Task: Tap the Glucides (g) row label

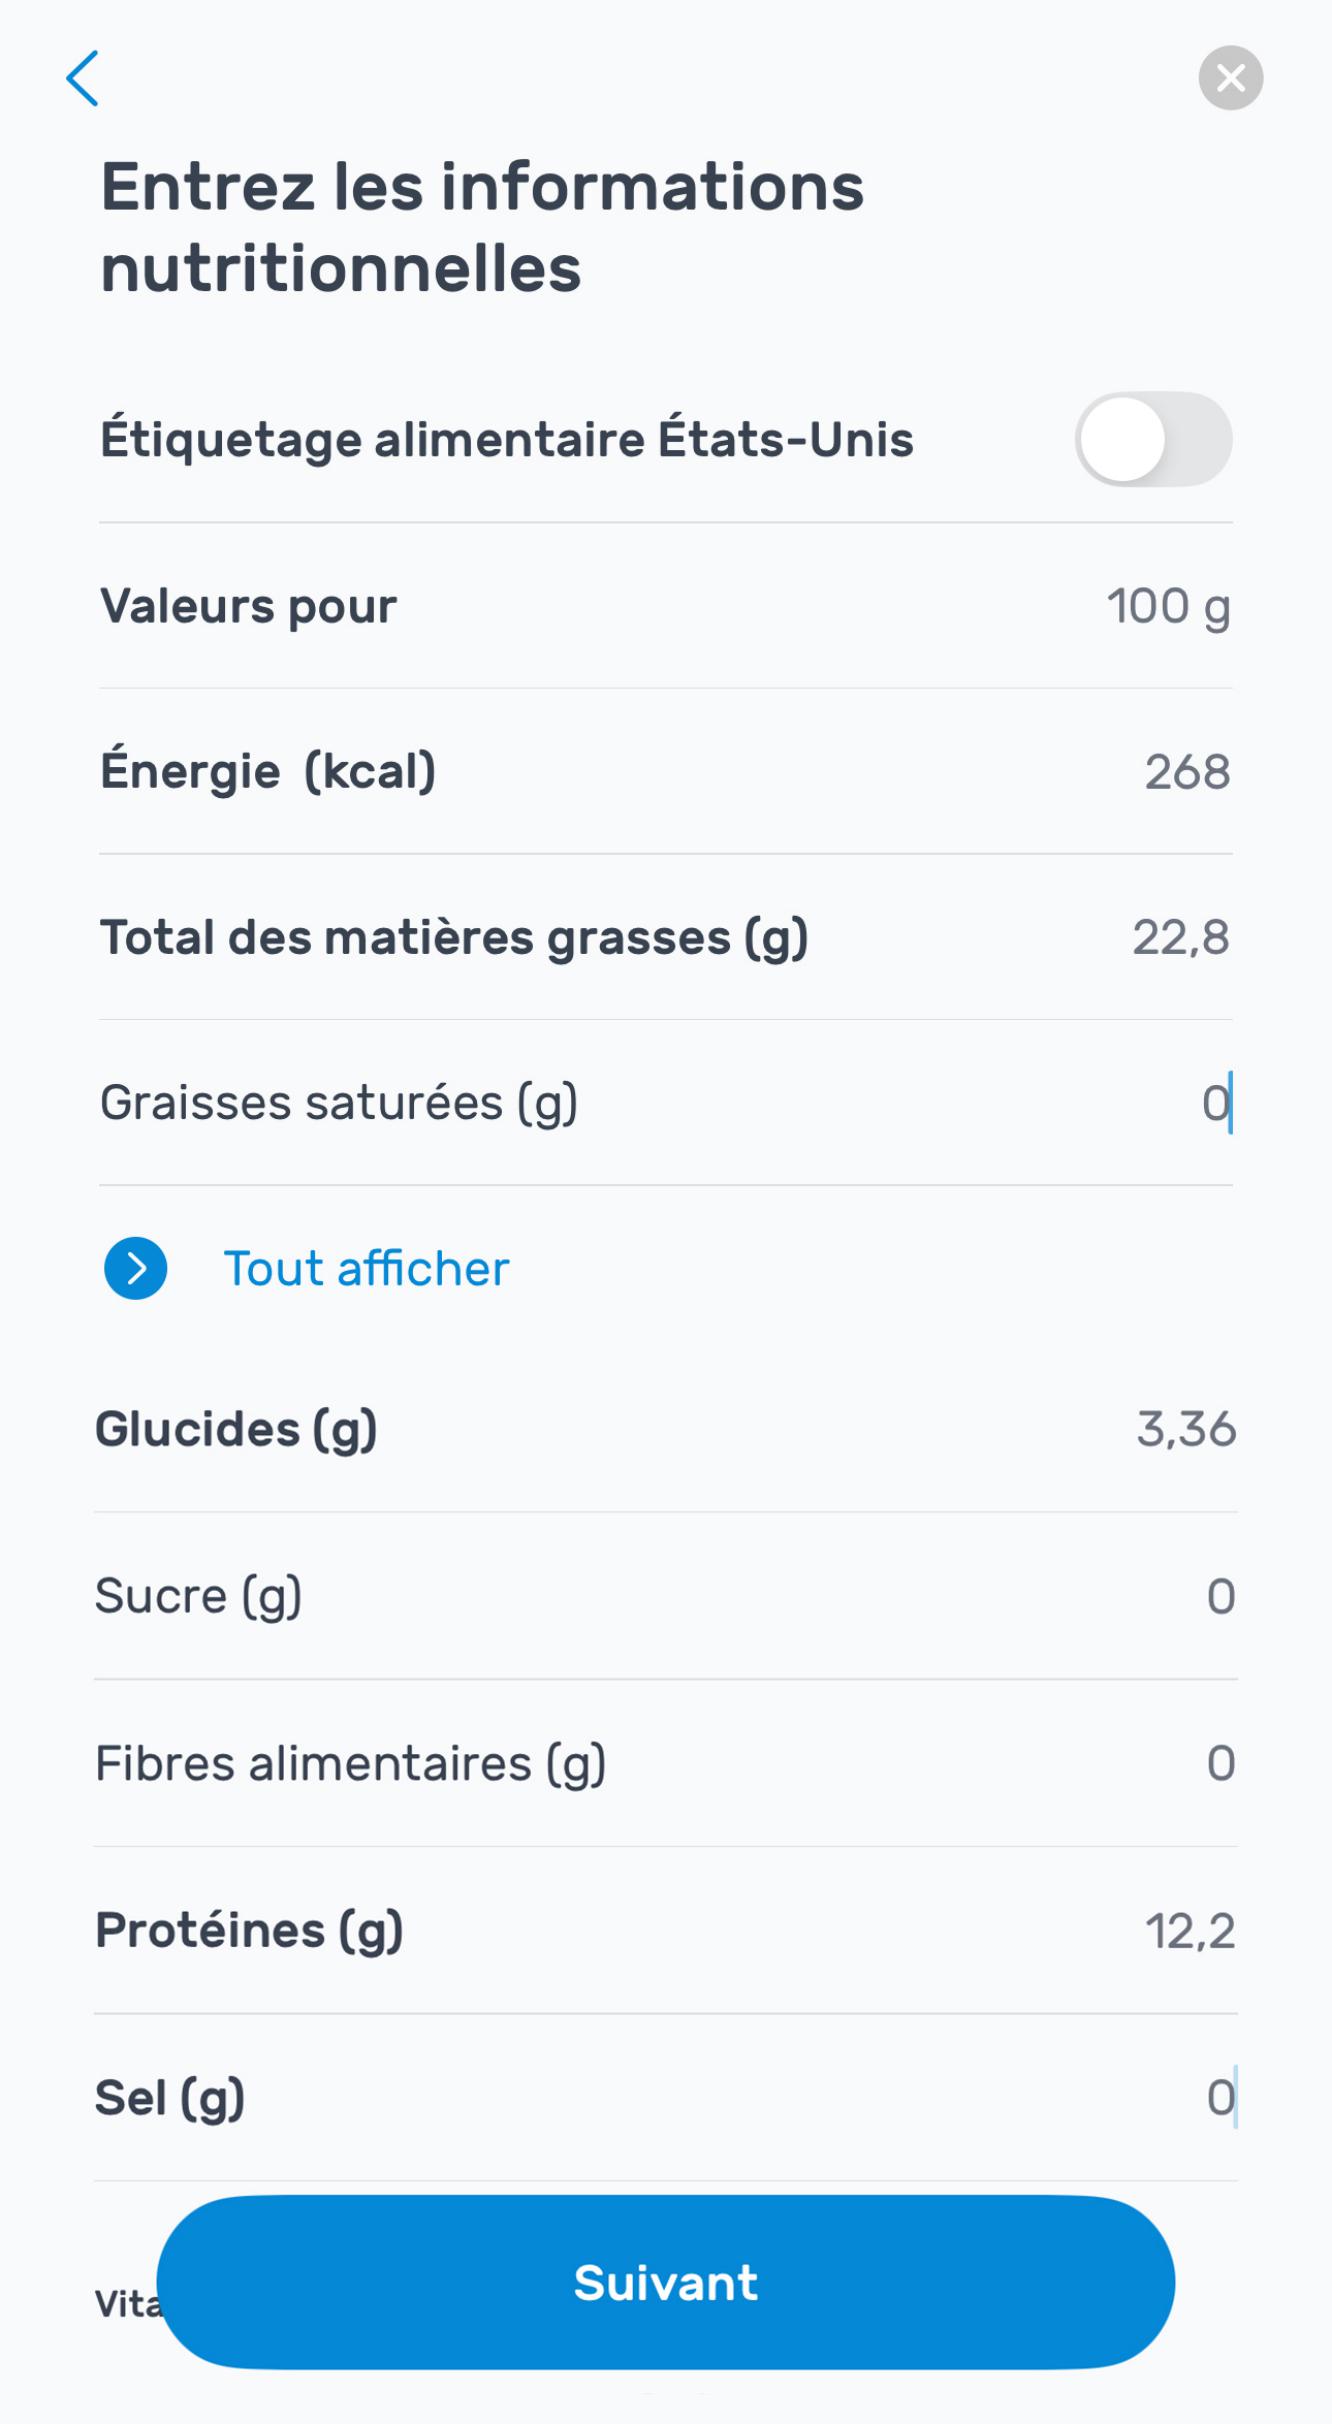Action: 236,1429
